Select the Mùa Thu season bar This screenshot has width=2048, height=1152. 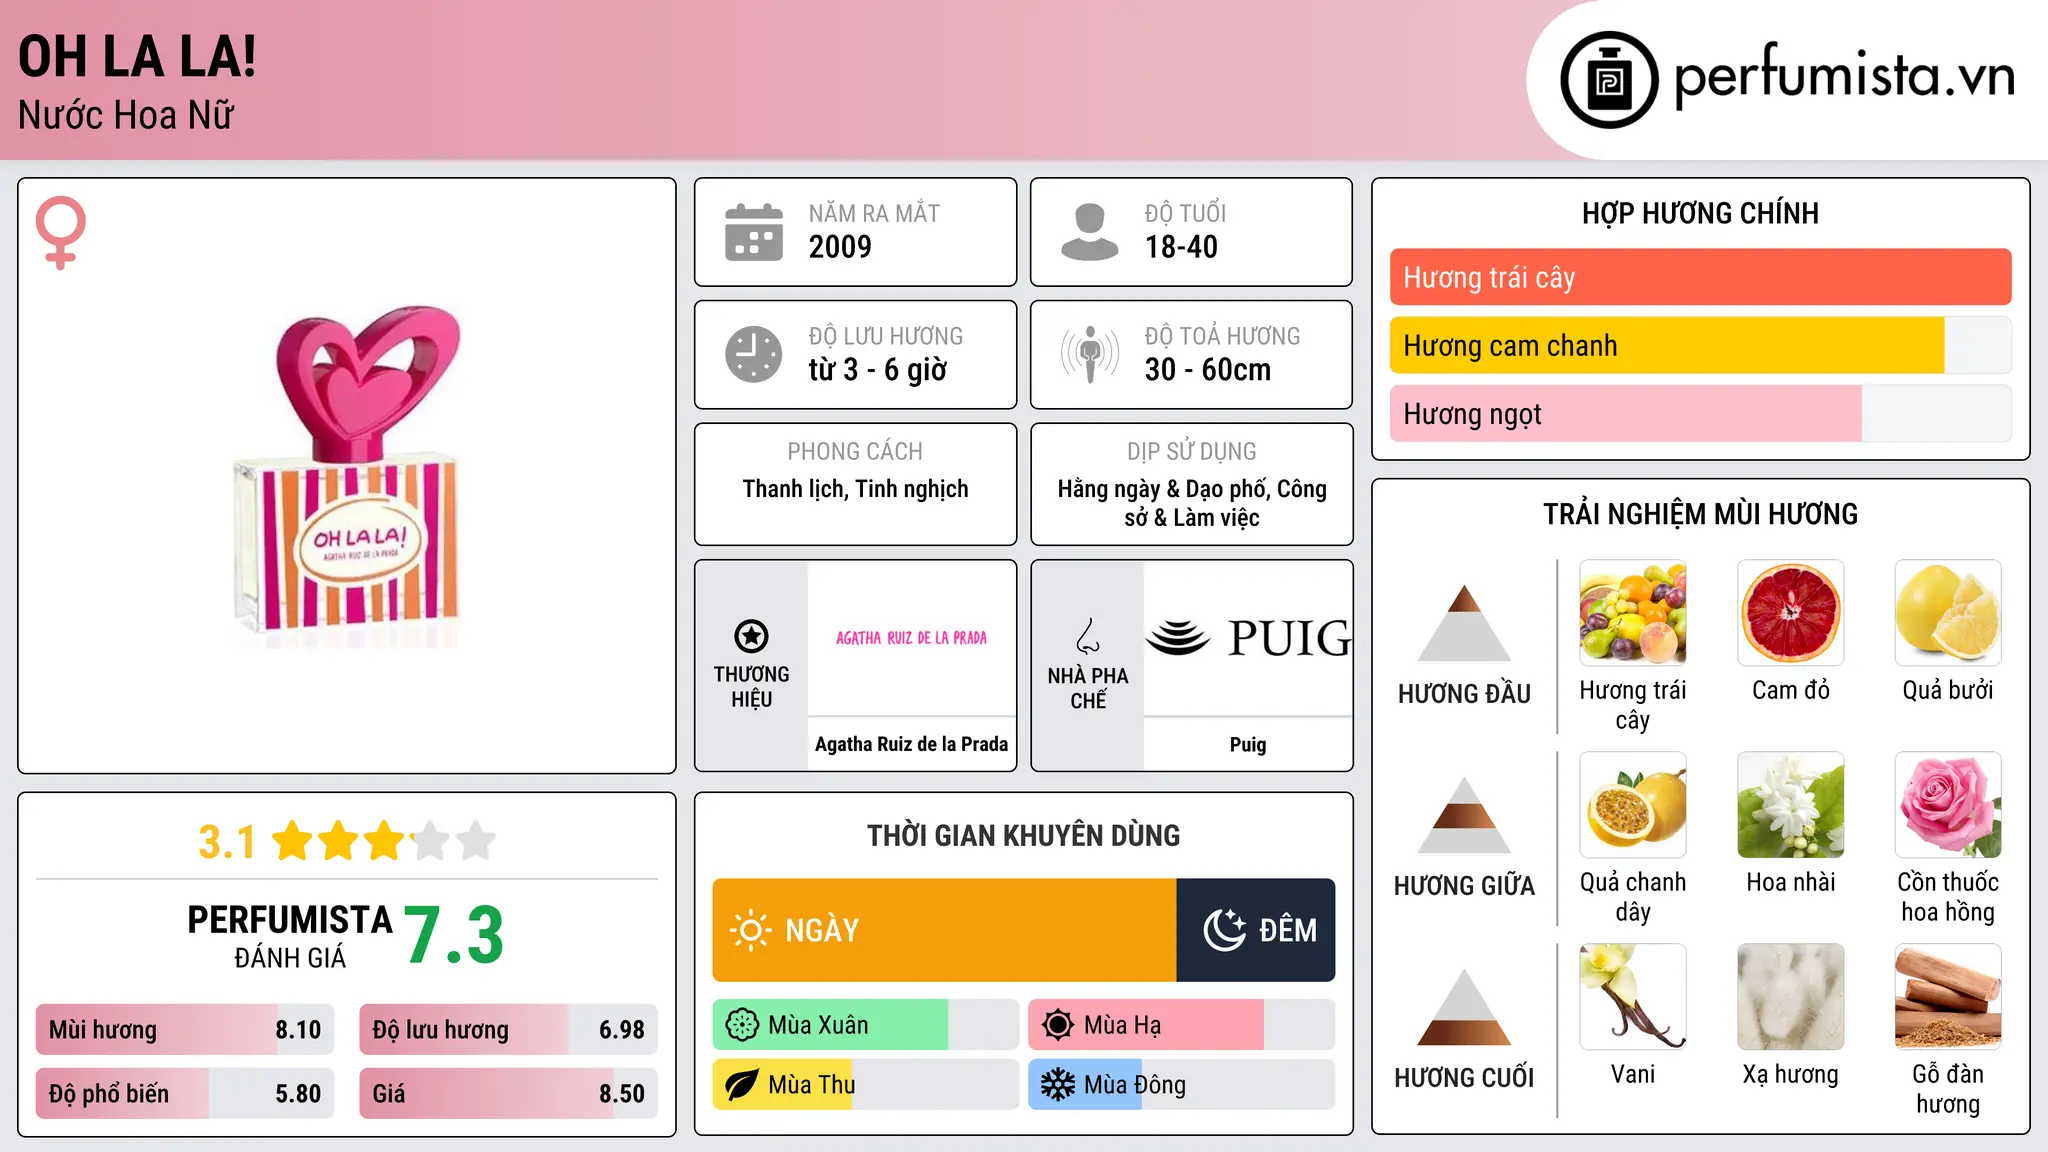(865, 1085)
